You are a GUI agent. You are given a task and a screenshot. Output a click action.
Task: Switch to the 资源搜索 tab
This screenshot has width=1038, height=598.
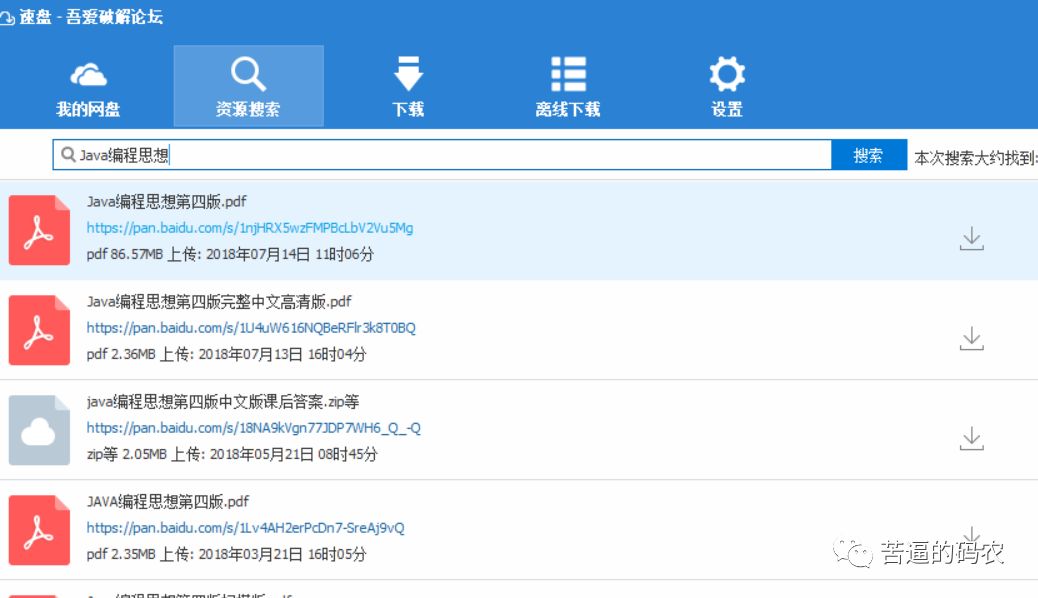pyautogui.click(x=248, y=86)
